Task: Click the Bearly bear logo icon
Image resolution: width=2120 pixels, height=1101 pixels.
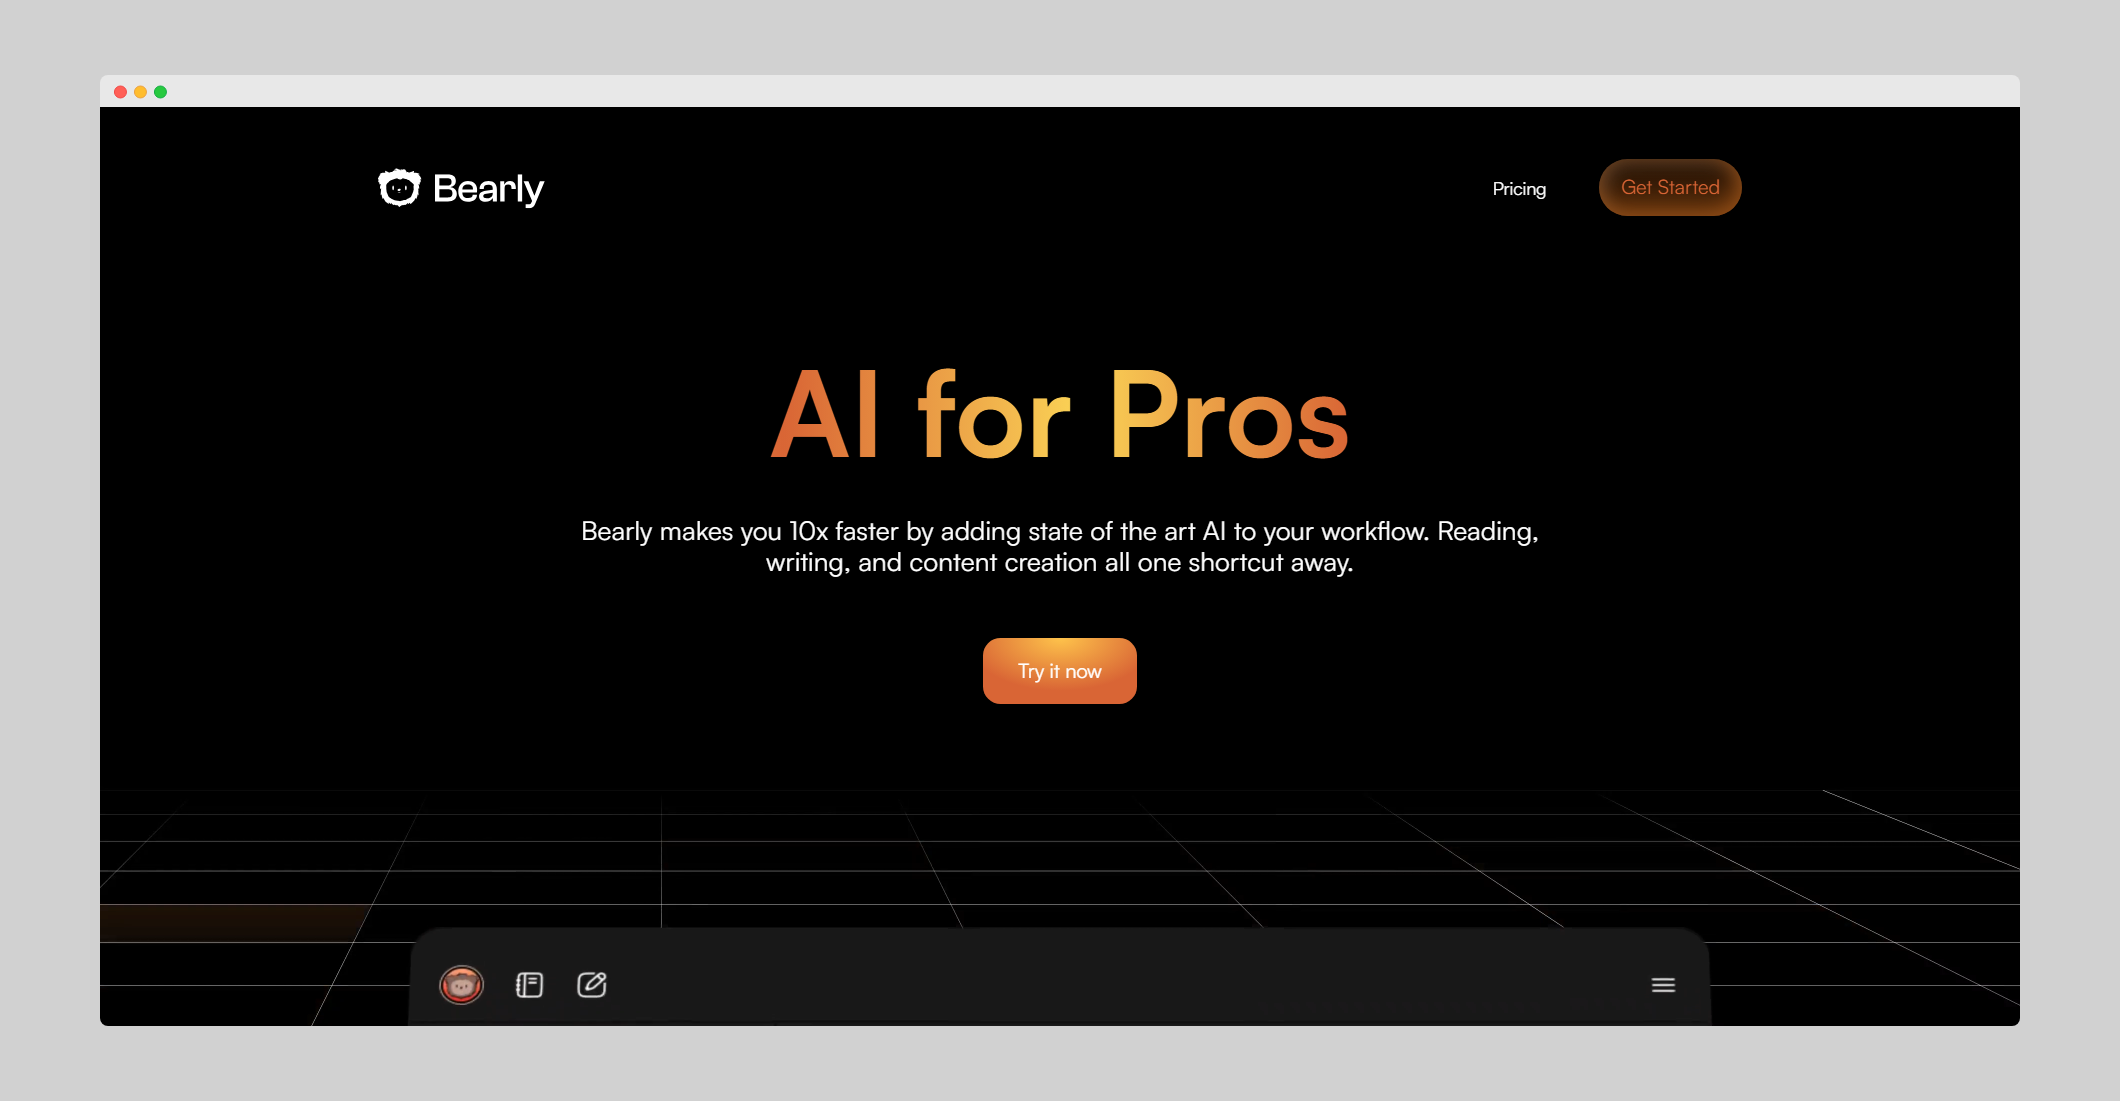Action: tap(399, 188)
